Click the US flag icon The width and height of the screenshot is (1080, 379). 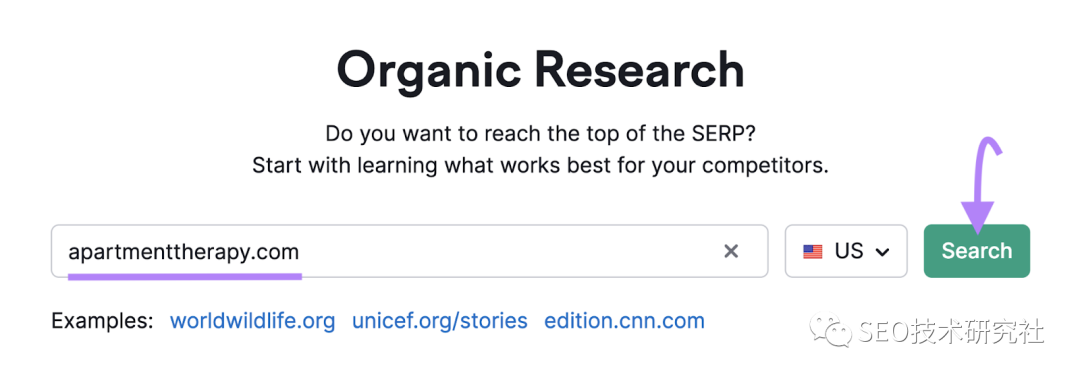click(x=813, y=252)
